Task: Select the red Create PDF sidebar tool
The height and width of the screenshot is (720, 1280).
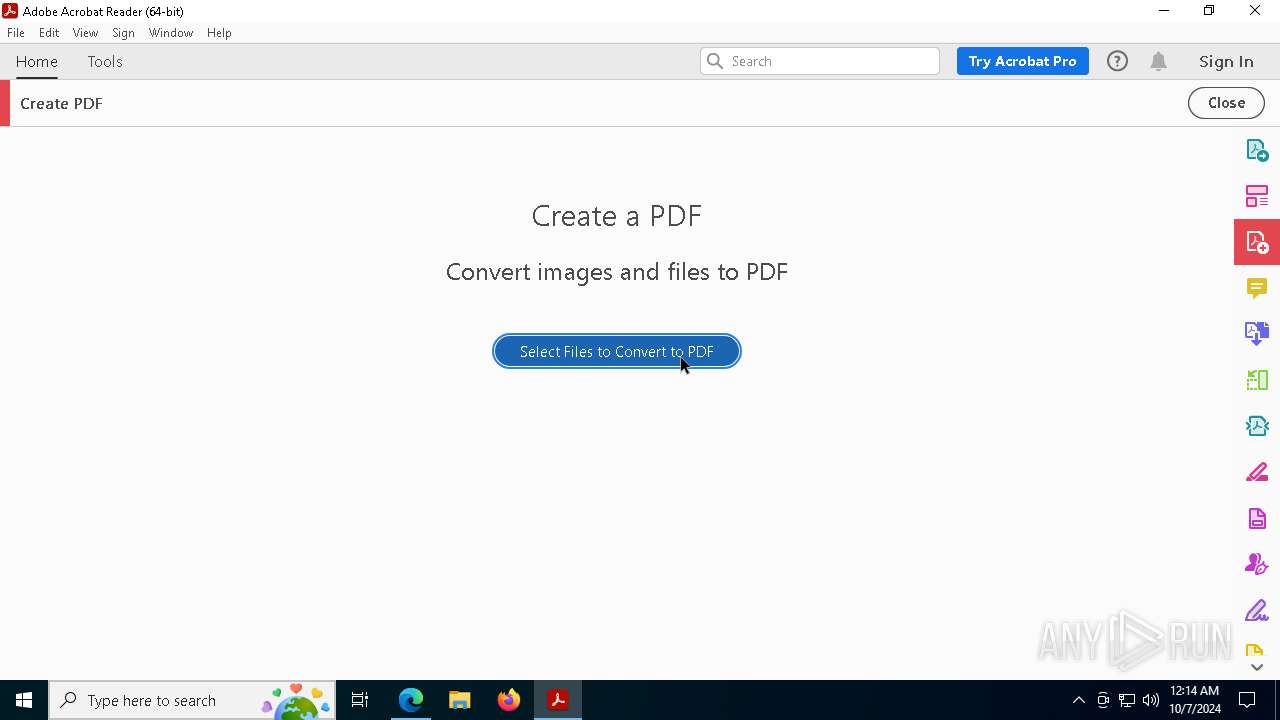Action: (1257, 242)
